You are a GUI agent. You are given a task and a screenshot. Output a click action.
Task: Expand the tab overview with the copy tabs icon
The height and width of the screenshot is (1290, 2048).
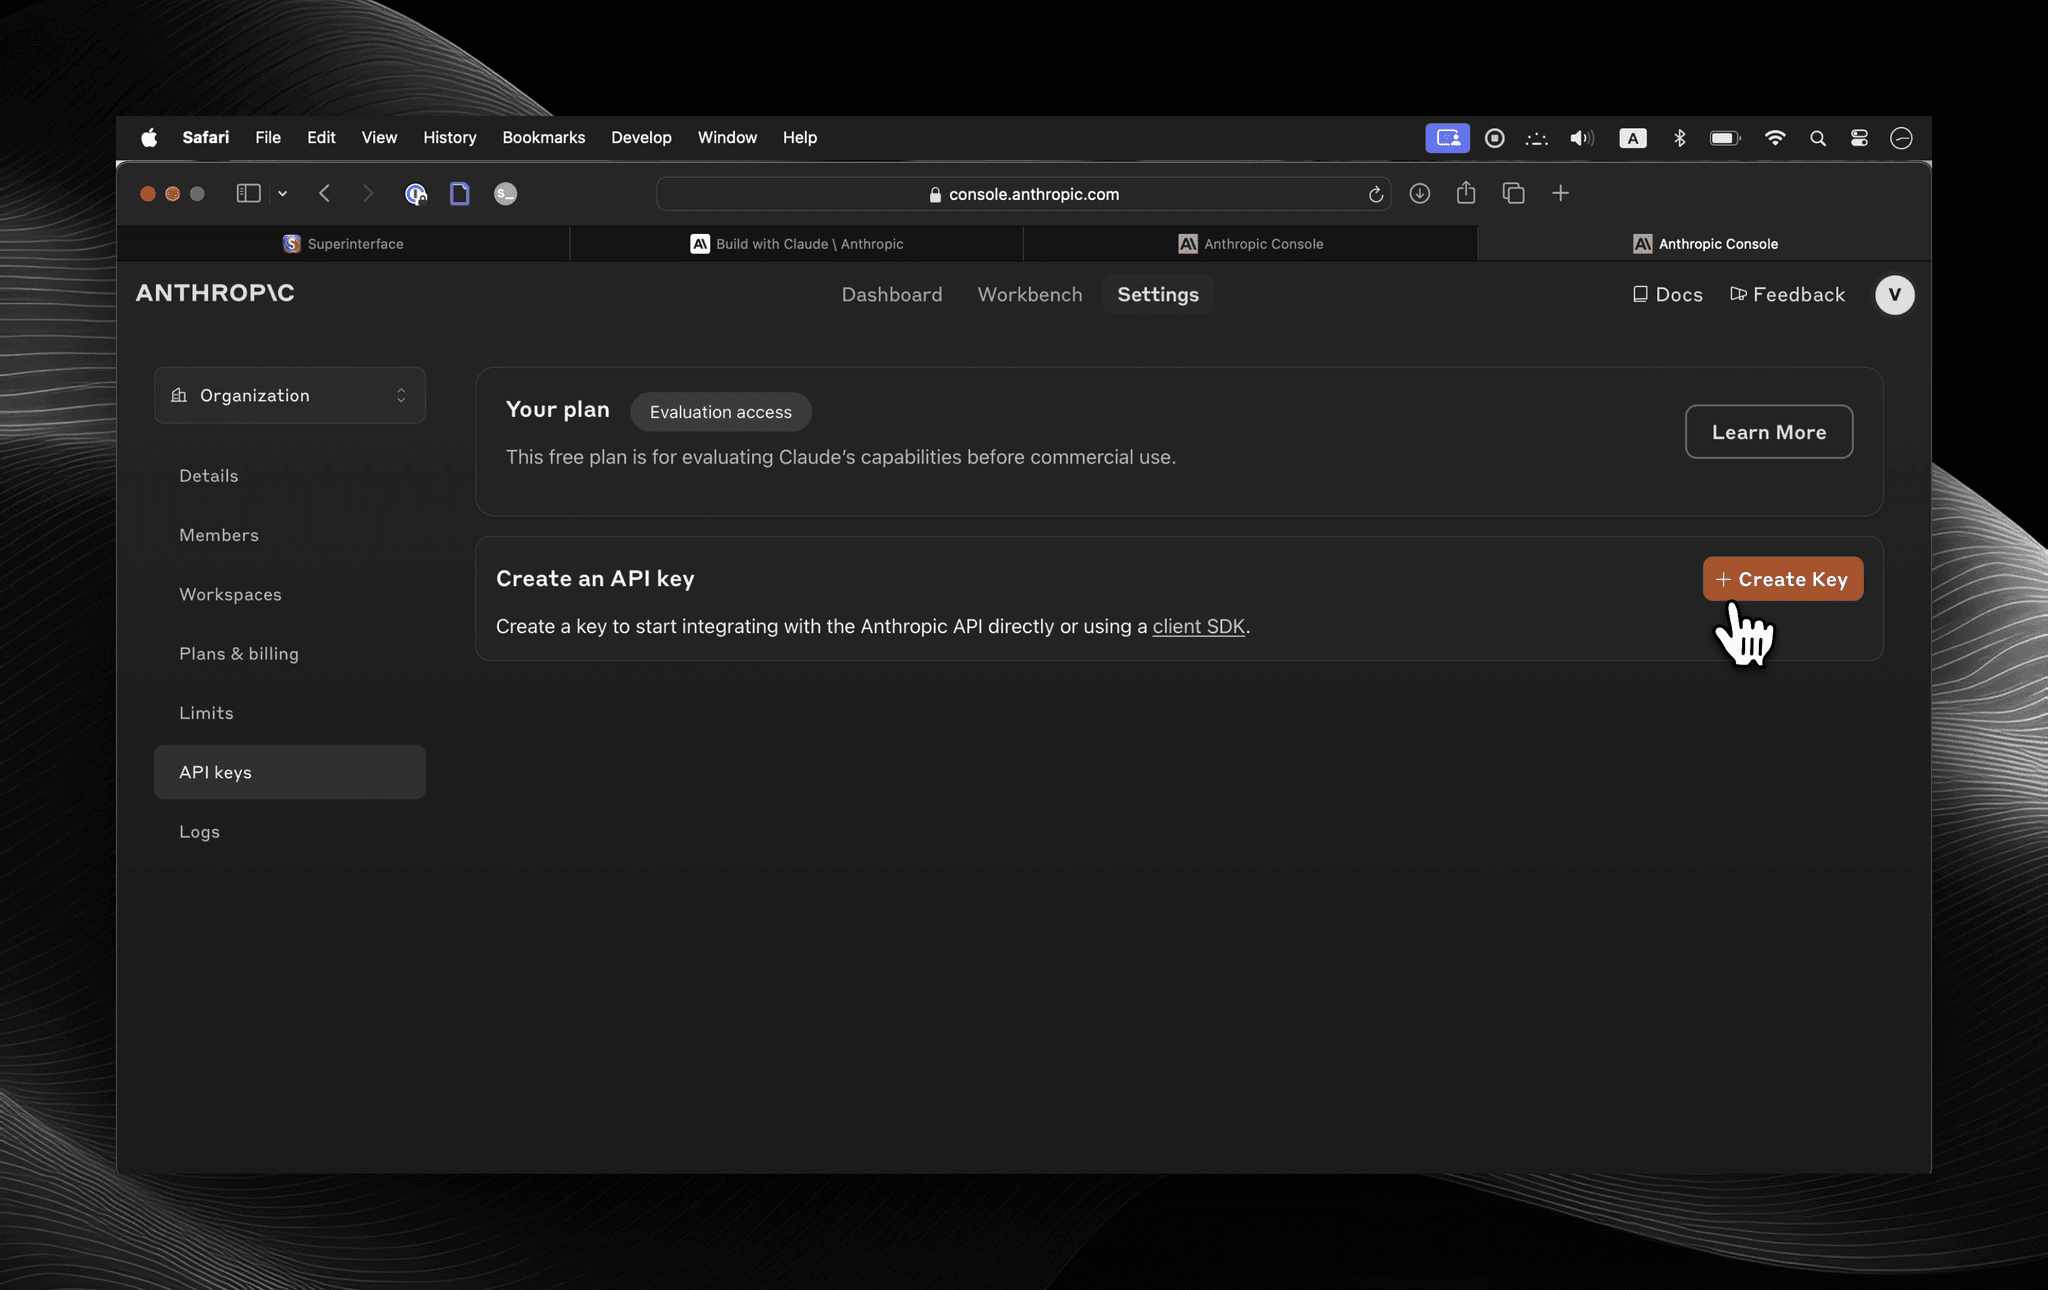point(1513,193)
